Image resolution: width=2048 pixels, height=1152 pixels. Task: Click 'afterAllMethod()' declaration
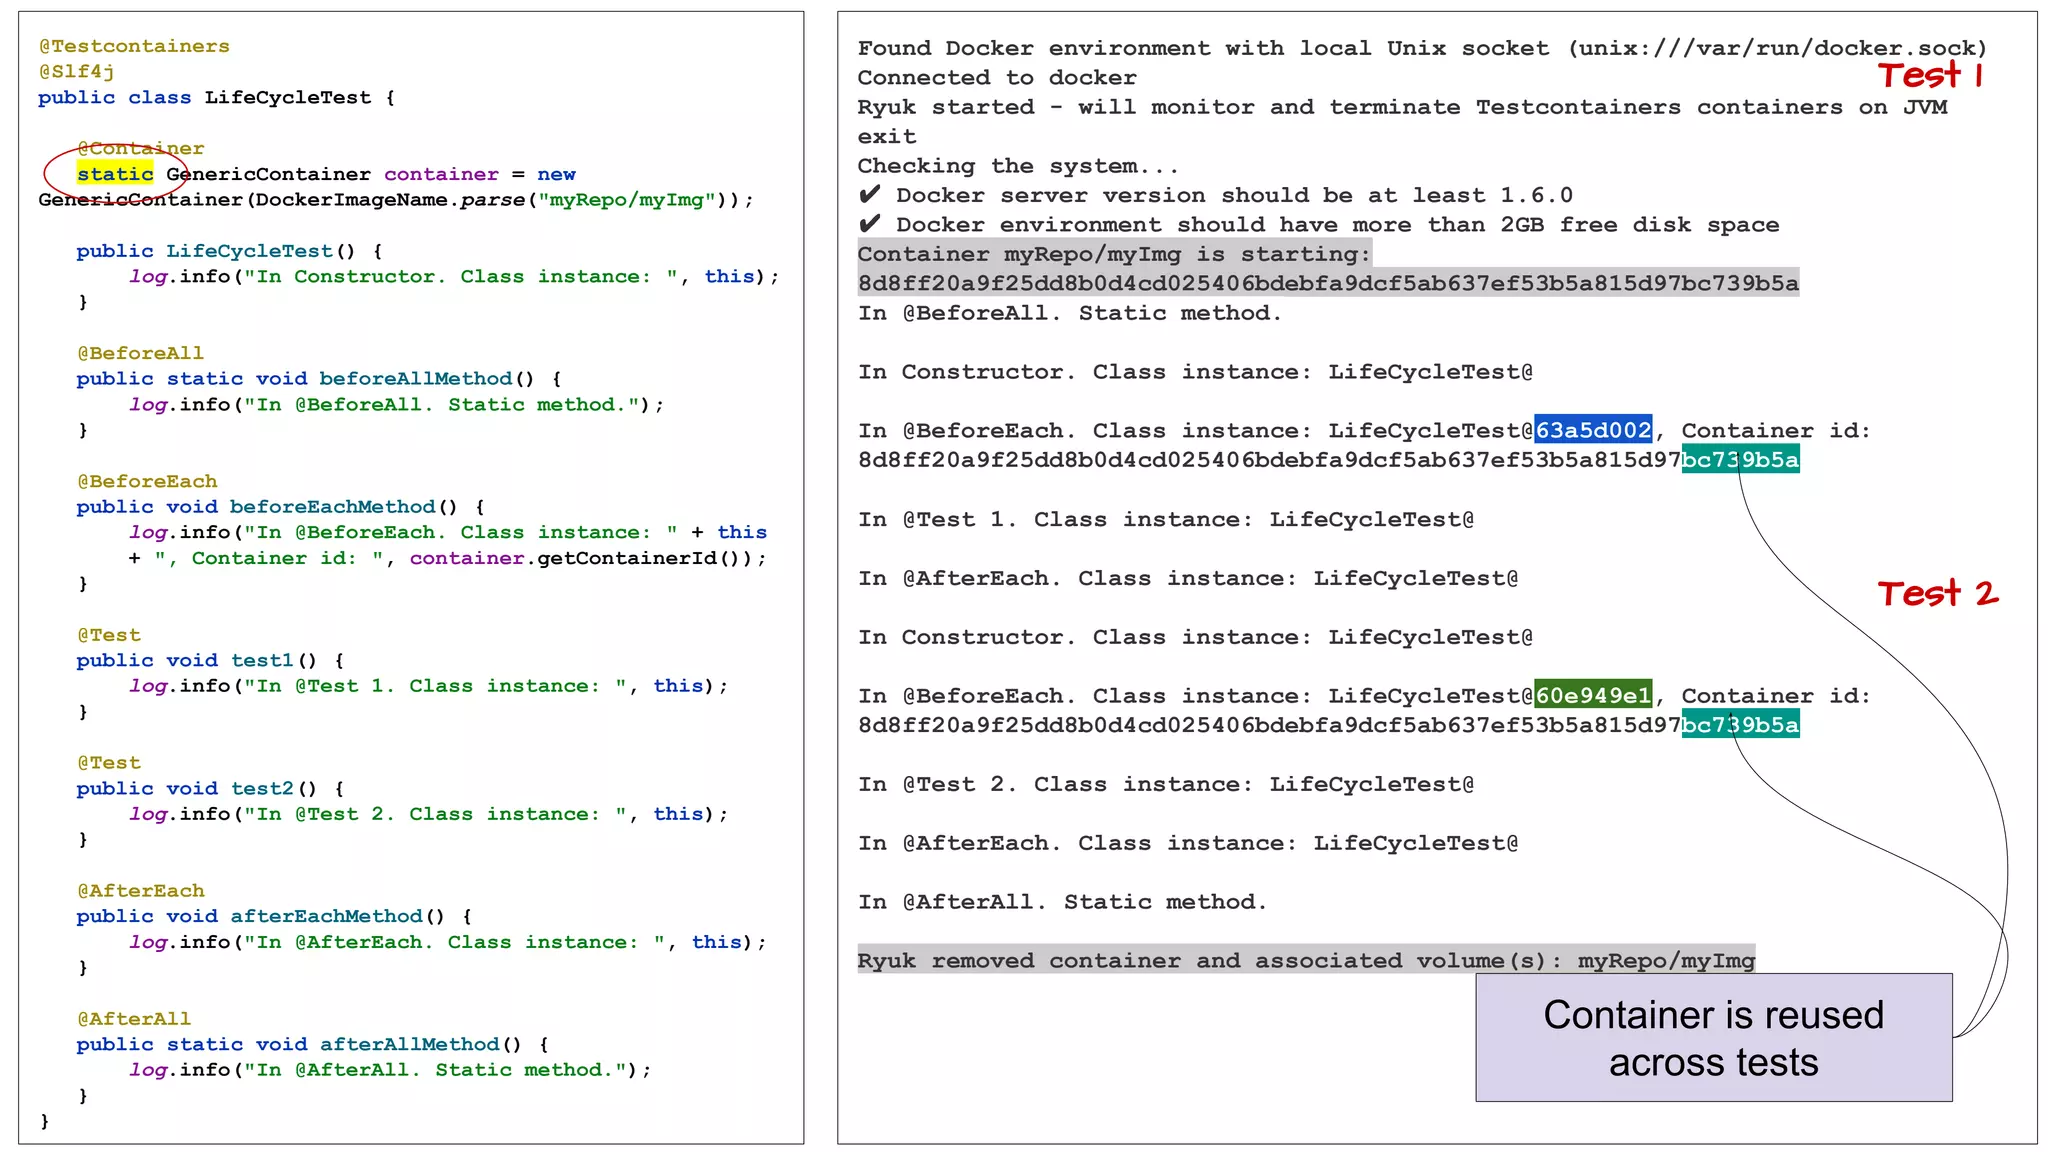click(x=420, y=1044)
